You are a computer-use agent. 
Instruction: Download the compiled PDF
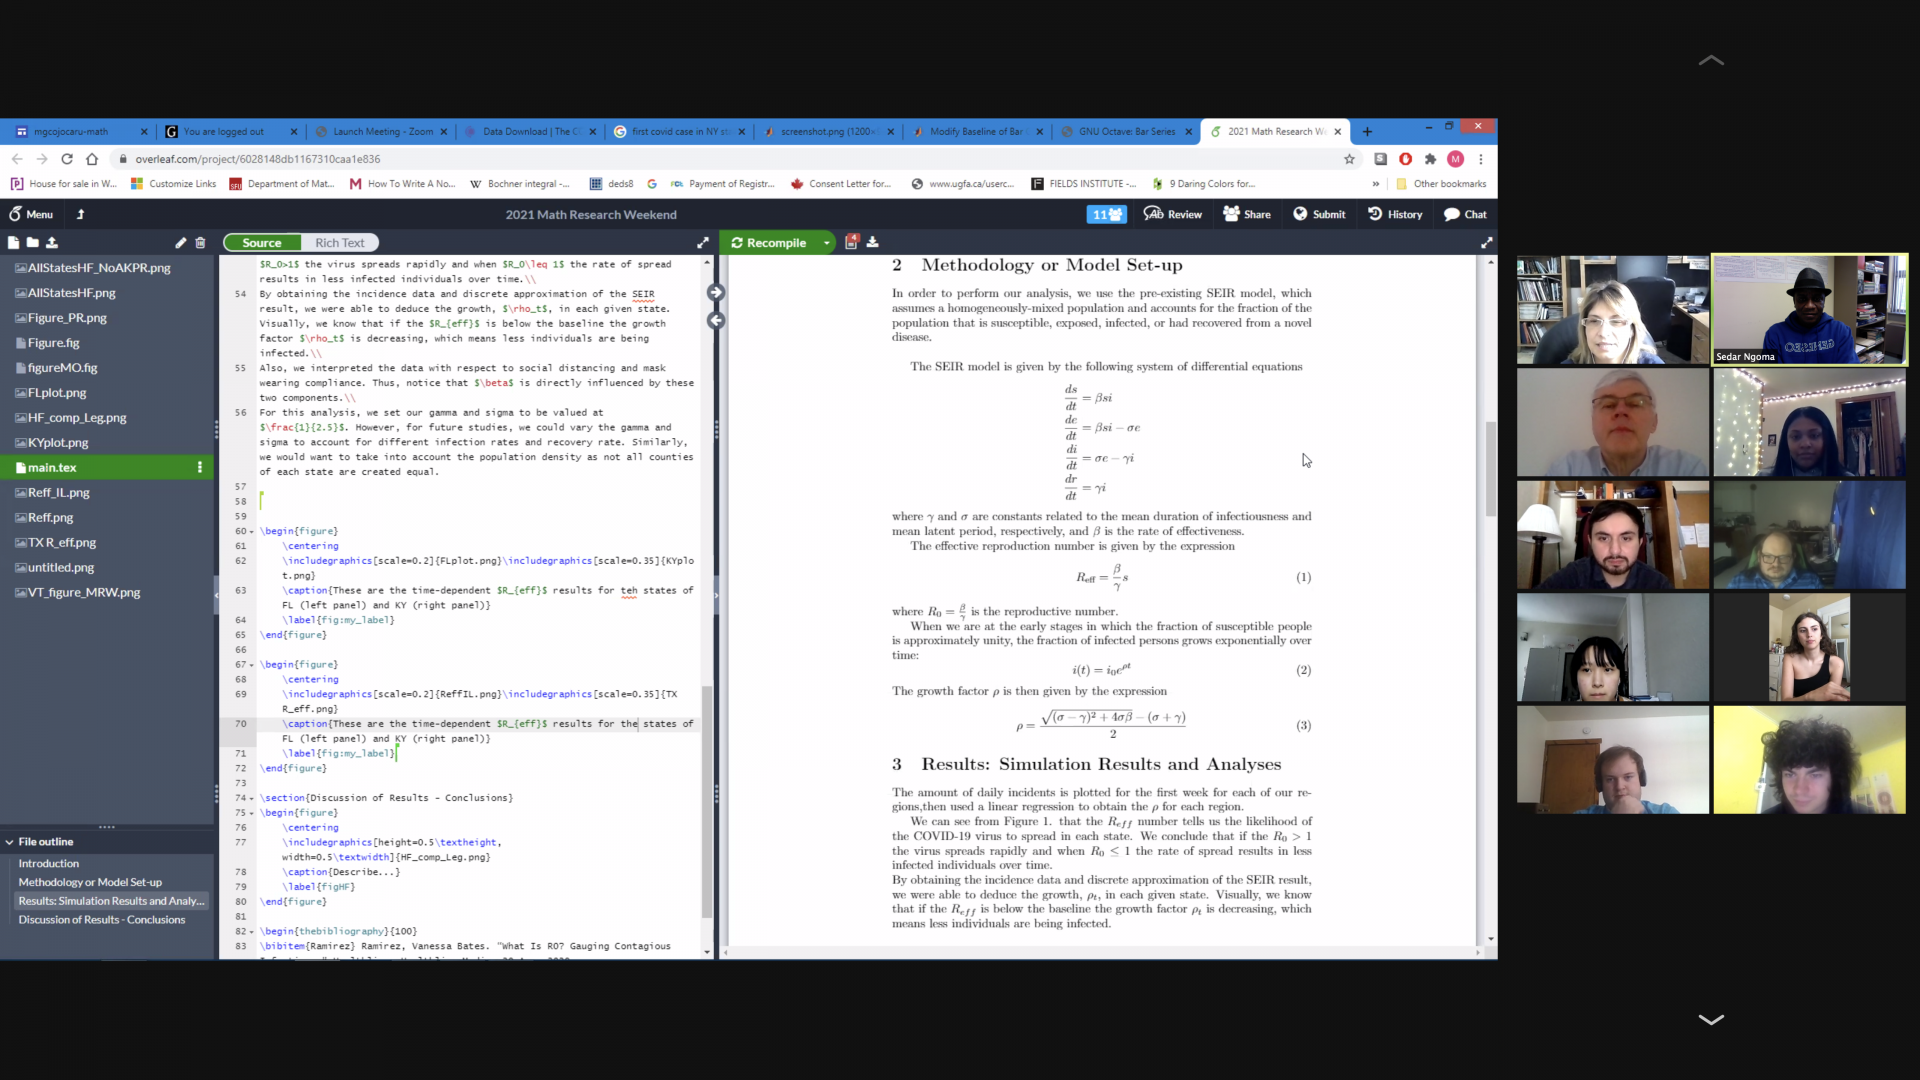click(872, 242)
